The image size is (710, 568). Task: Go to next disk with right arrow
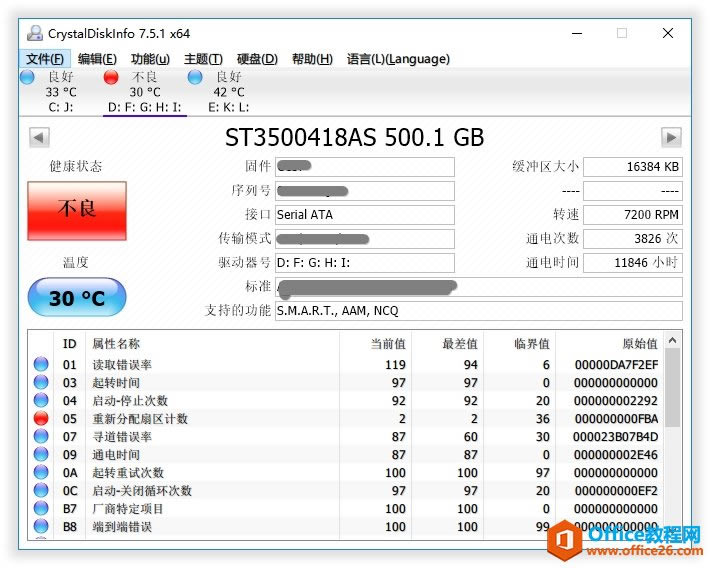[x=671, y=137]
